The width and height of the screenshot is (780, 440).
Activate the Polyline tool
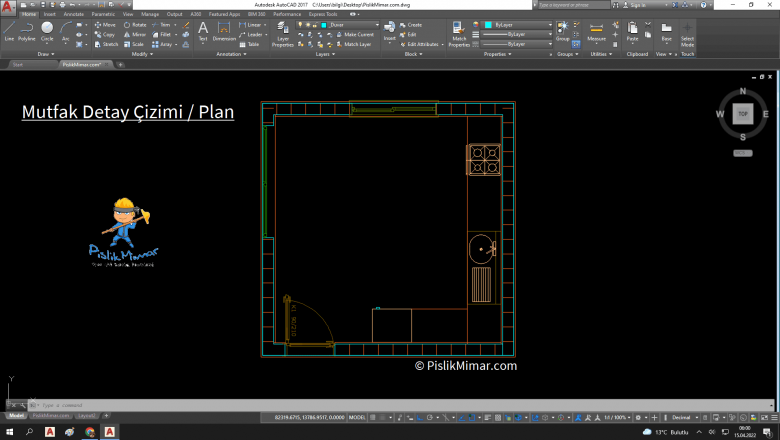point(27,31)
